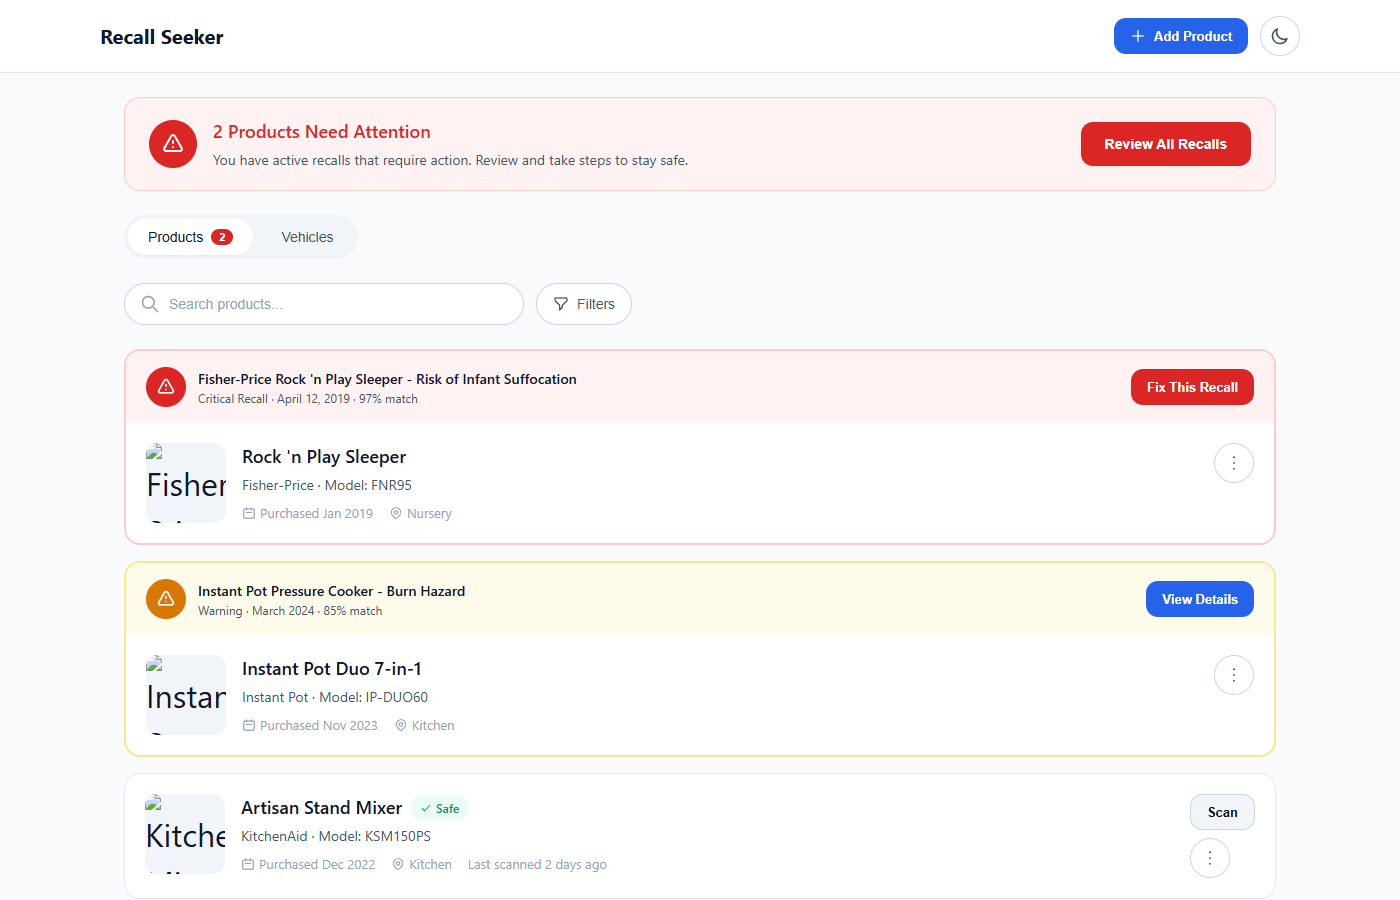Image resolution: width=1400 pixels, height=900 pixels.
Task: Select the Products tab
Action: pyautogui.click(x=190, y=237)
